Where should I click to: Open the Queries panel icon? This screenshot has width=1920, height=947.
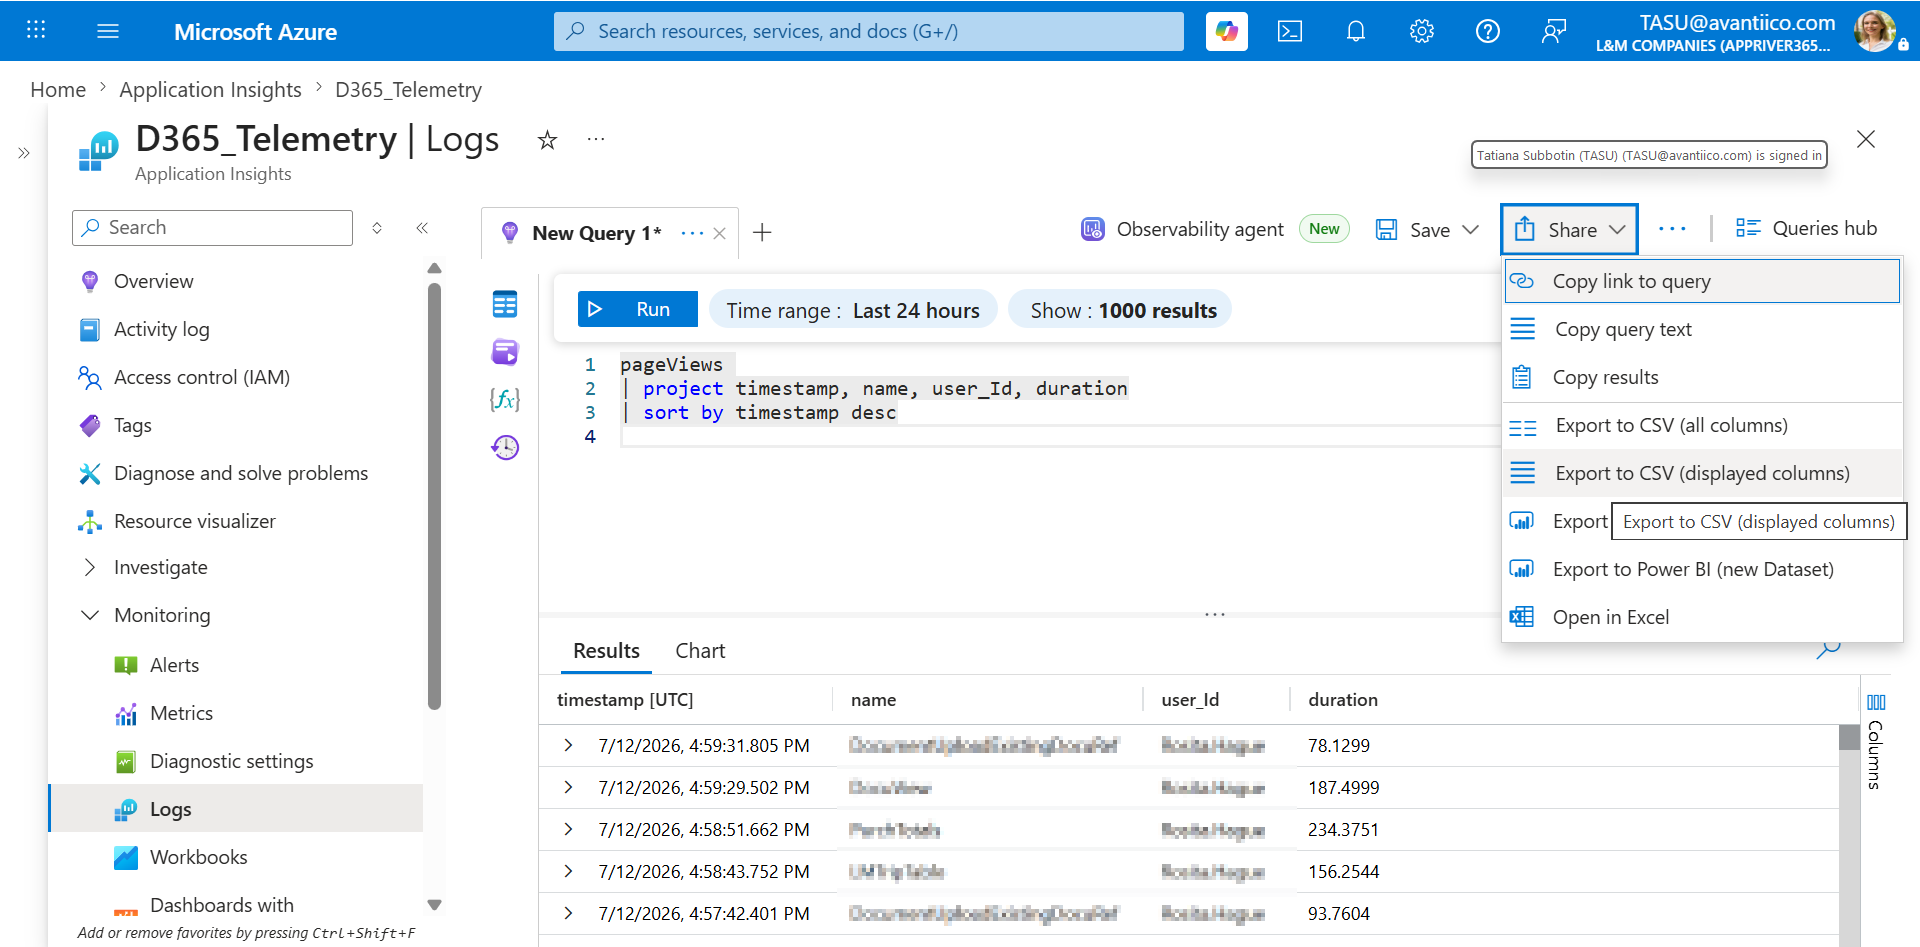click(505, 352)
